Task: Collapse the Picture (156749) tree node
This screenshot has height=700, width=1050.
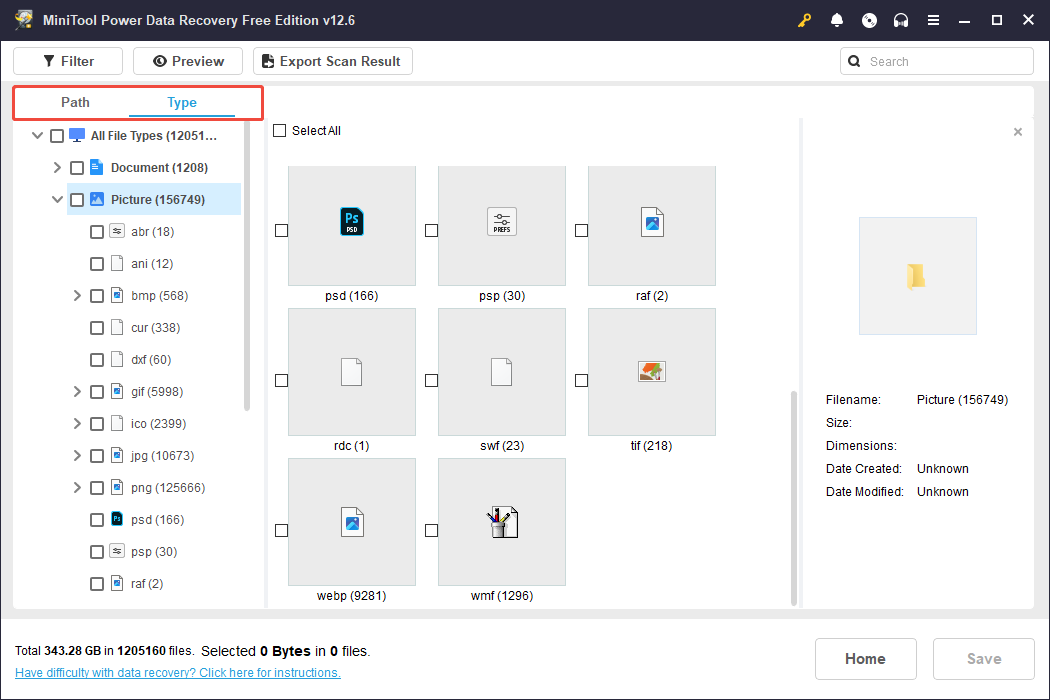Action: coord(57,200)
